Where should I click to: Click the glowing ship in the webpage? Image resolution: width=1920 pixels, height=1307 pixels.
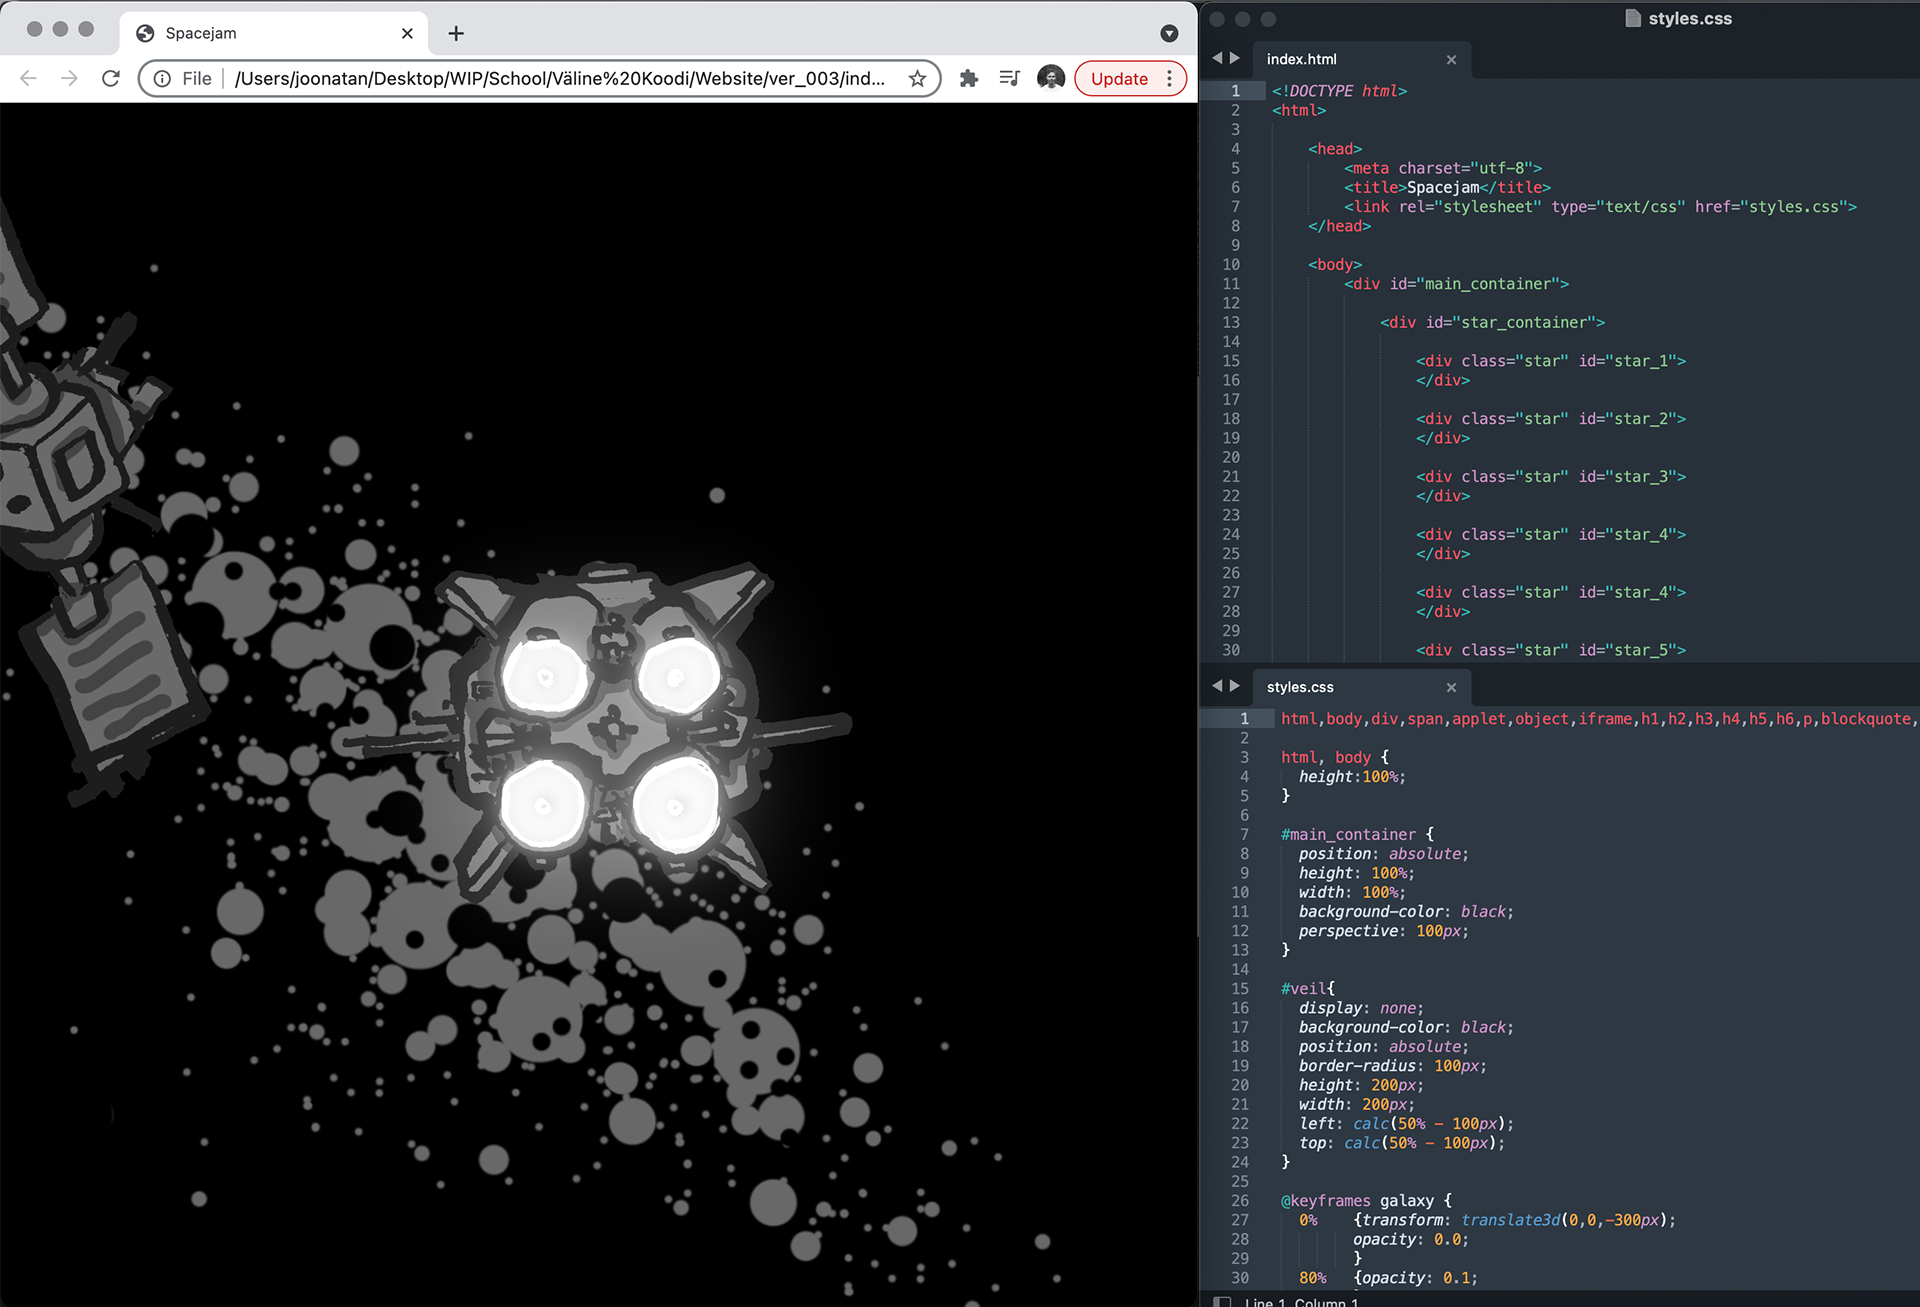[610, 730]
